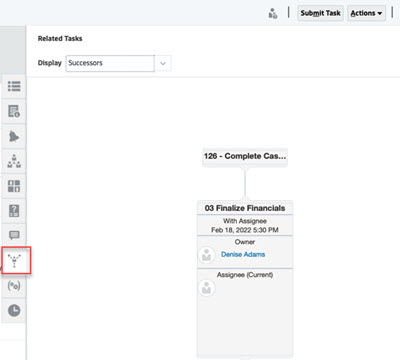
Task: Open the Comments speech bubble icon
Action: (x=14, y=235)
